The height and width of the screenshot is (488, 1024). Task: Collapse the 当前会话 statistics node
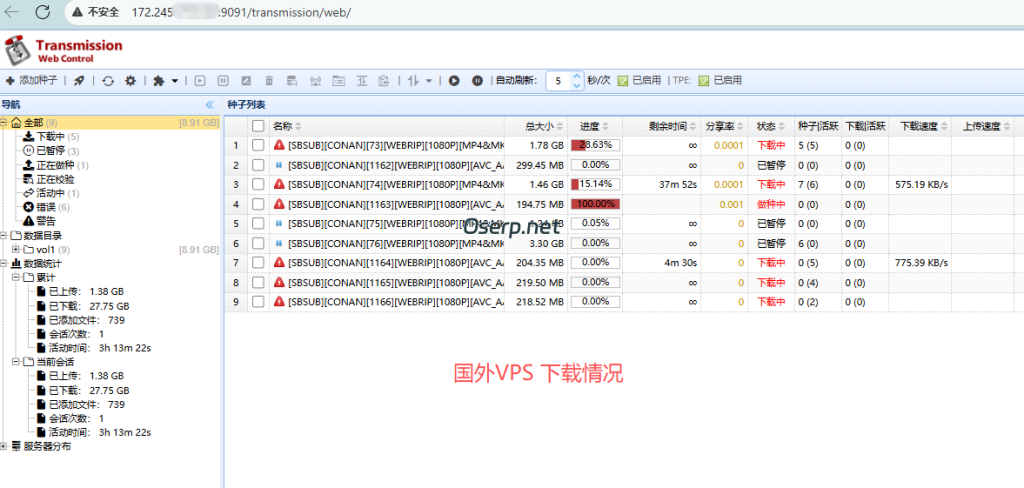point(16,361)
